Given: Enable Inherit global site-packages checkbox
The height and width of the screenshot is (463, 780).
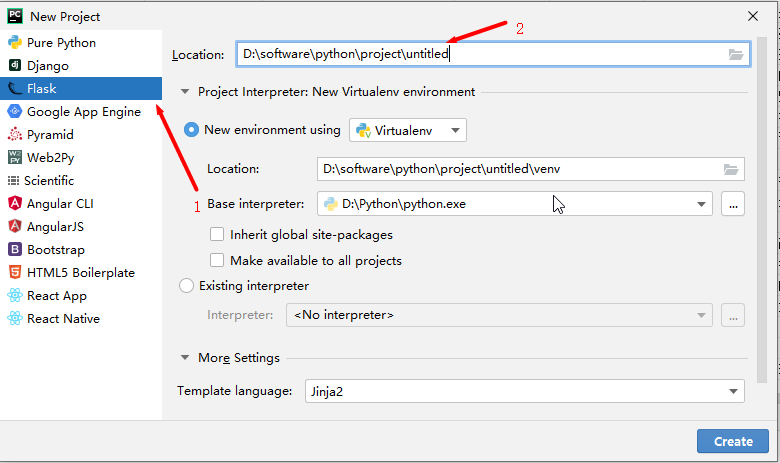Looking at the screenshot, I should [217, 234].
